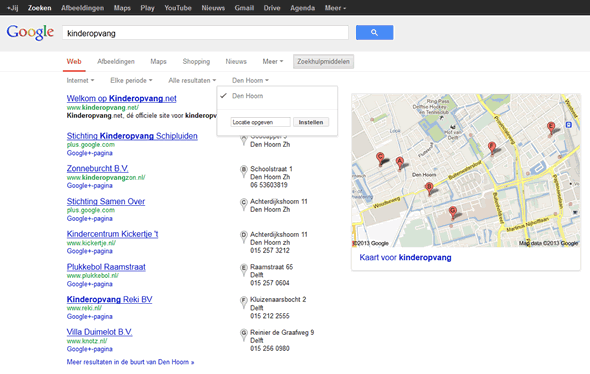Viewport: 590px width, 374px height.
Task: Click Zoeken in the top bar
Action: [x=40, y=8]
